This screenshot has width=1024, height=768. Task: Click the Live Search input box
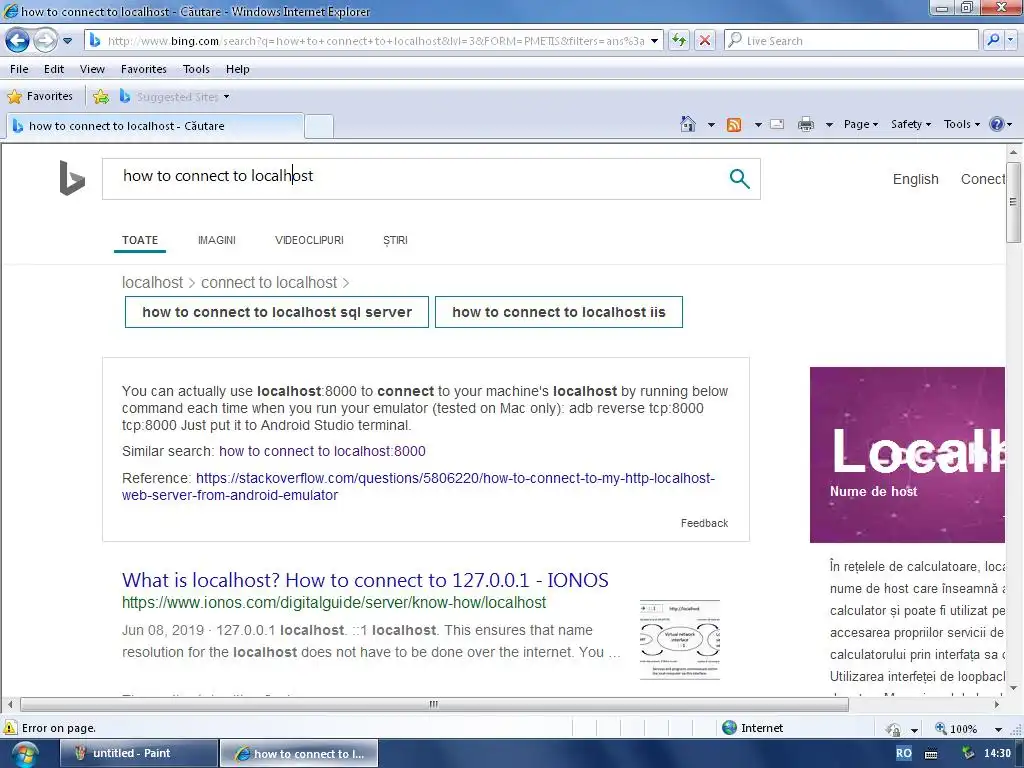(x=852, y=40)
